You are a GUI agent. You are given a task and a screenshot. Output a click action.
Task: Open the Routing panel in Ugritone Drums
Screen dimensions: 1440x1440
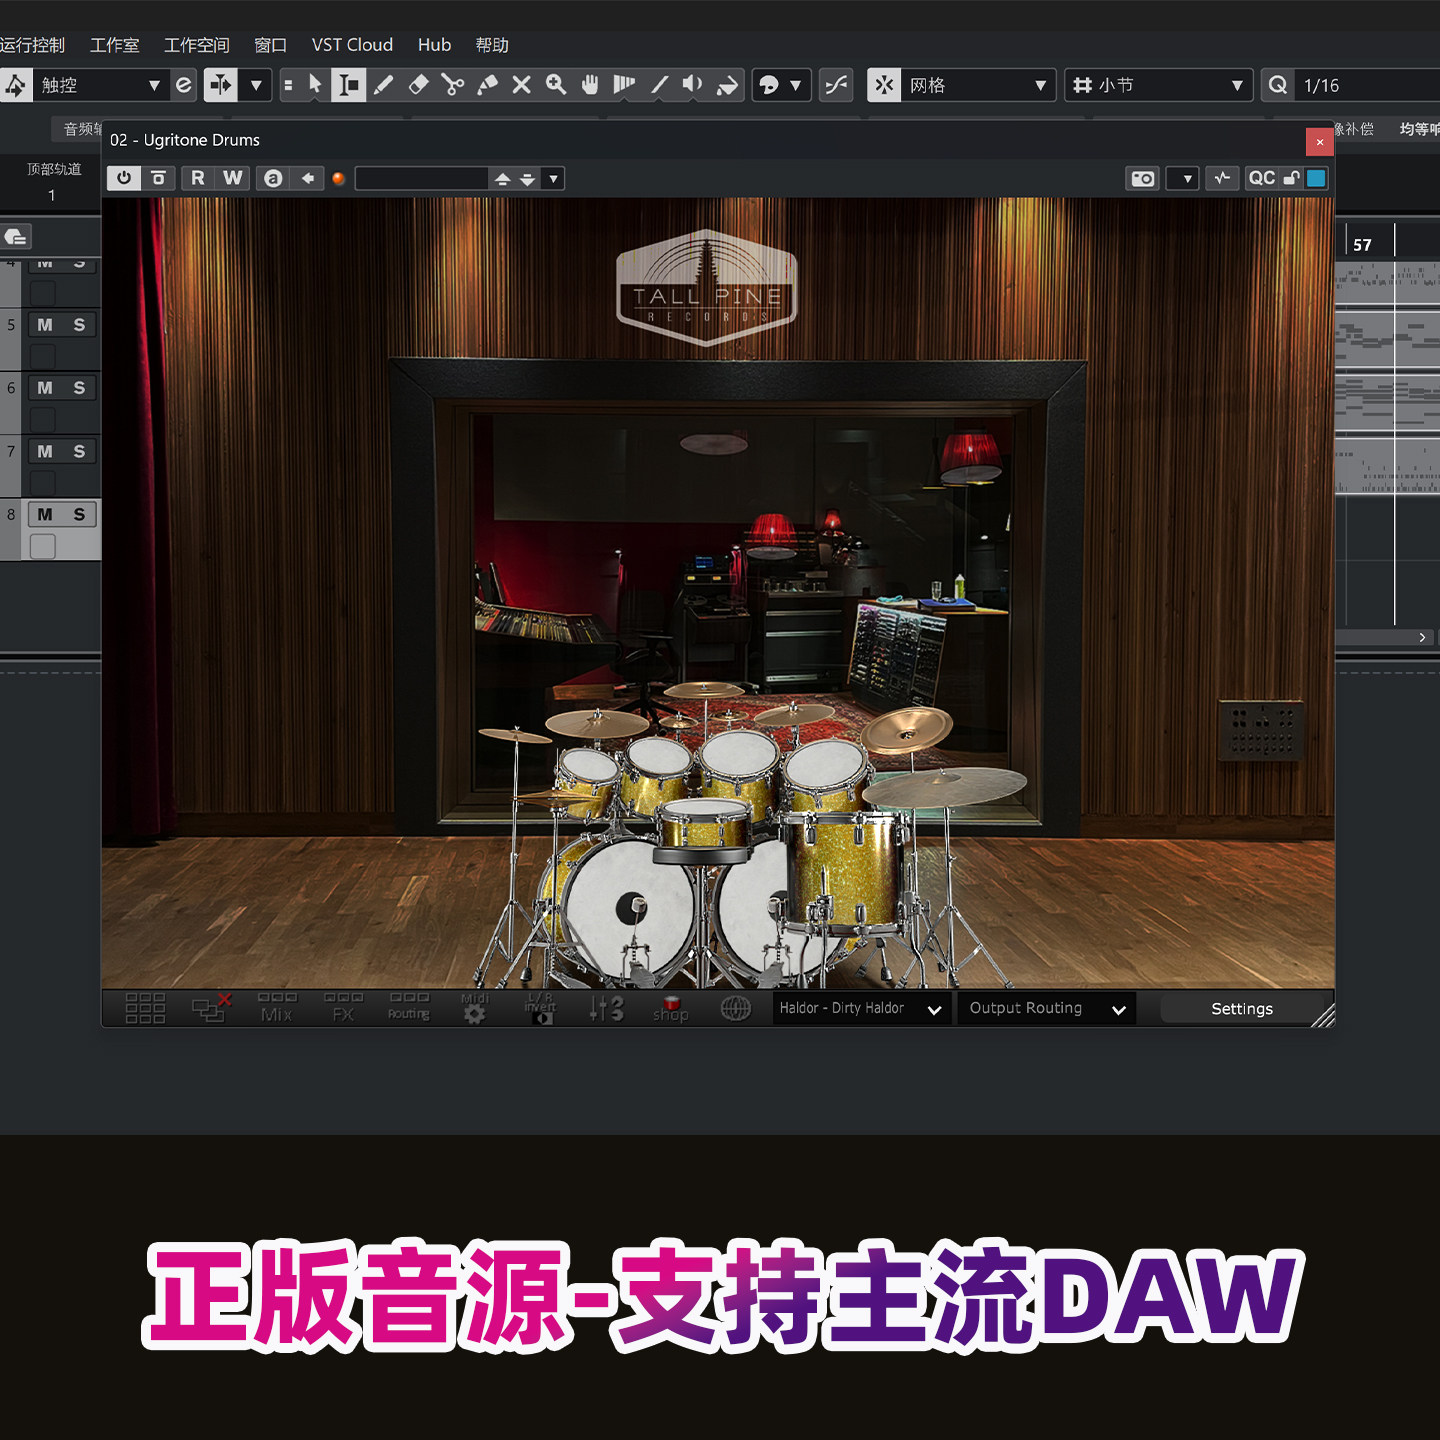(x=409, y=1008)
